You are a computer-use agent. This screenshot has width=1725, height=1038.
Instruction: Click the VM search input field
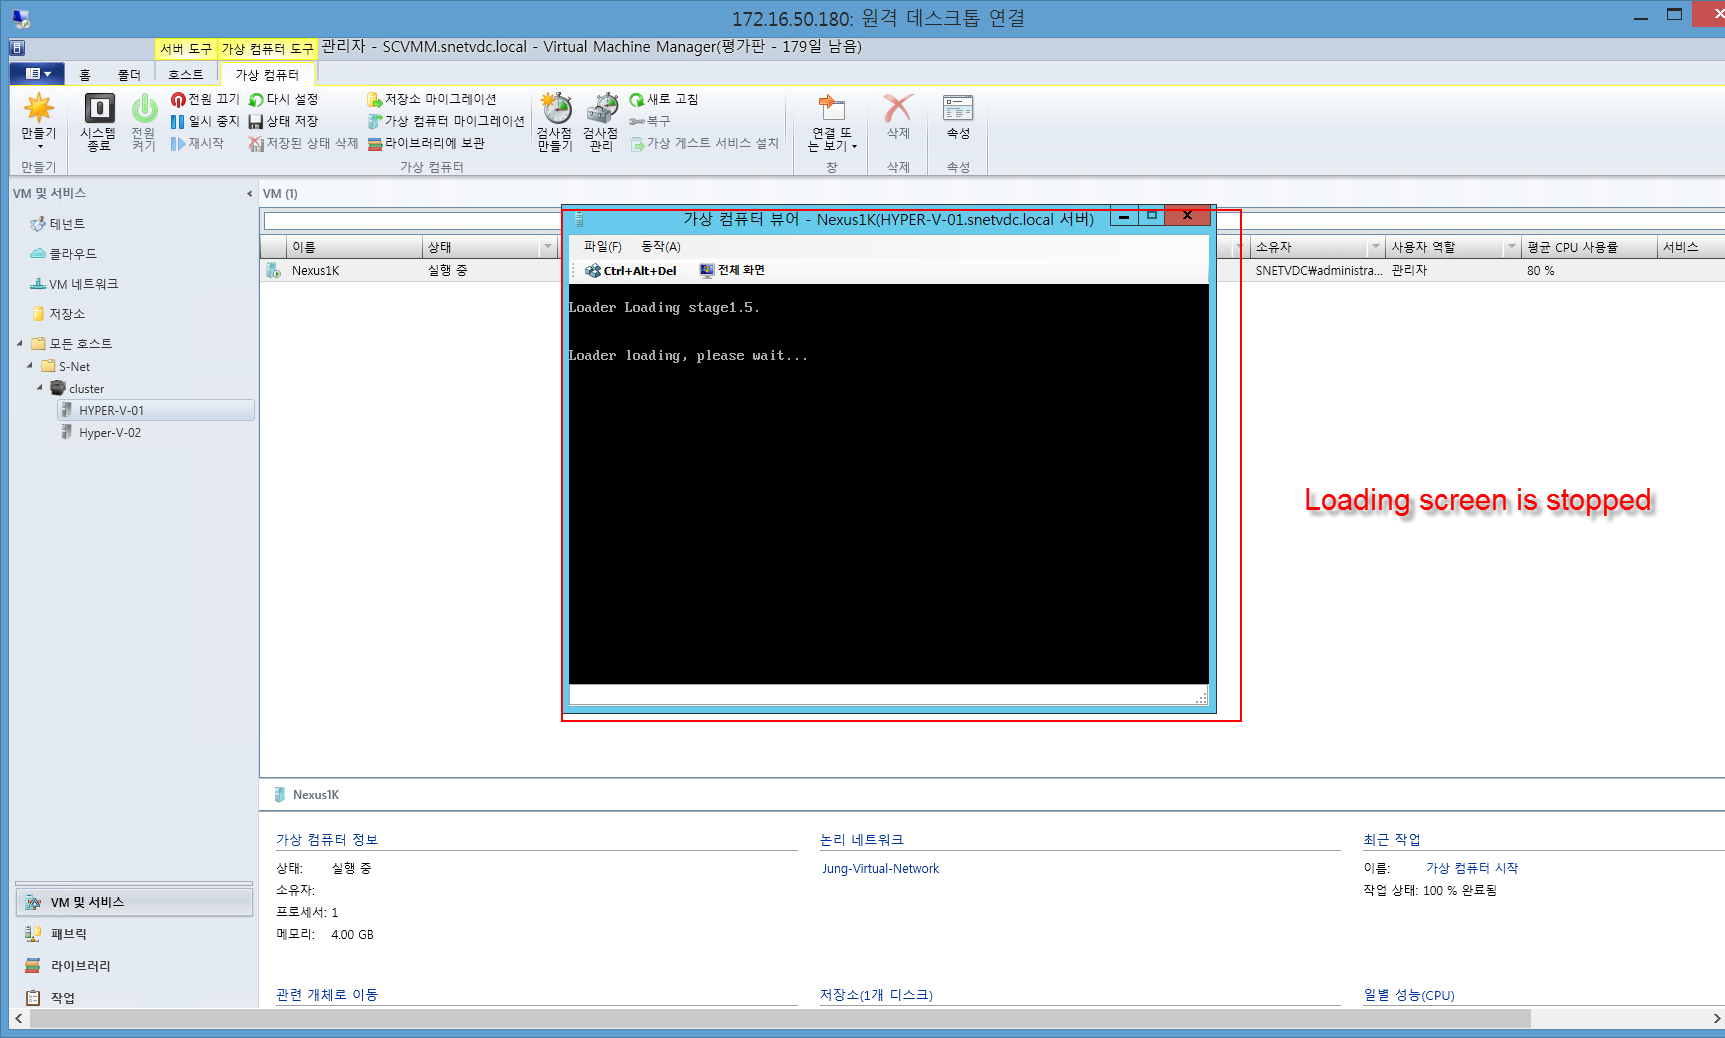tap(412, 220)
